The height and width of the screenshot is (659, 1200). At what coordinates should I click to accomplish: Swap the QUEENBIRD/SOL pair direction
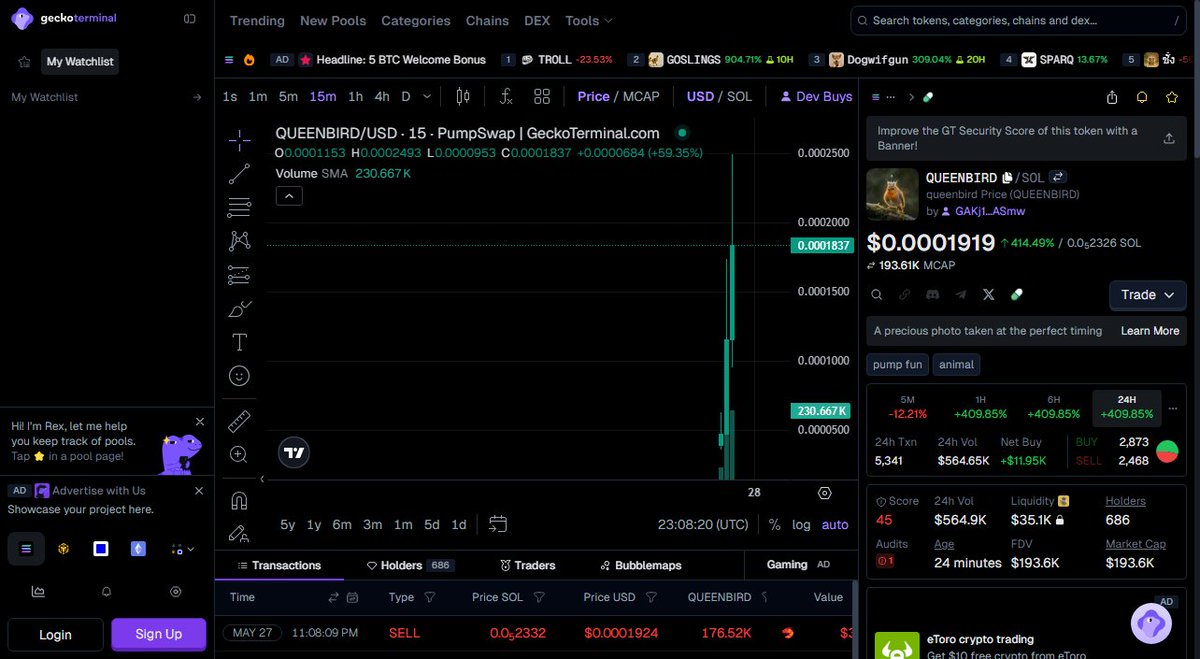[x=1057, y=177]
